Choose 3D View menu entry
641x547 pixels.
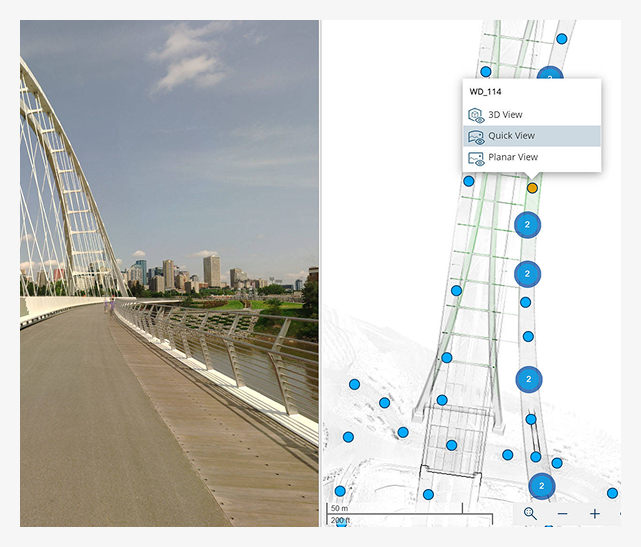point(532,115)
